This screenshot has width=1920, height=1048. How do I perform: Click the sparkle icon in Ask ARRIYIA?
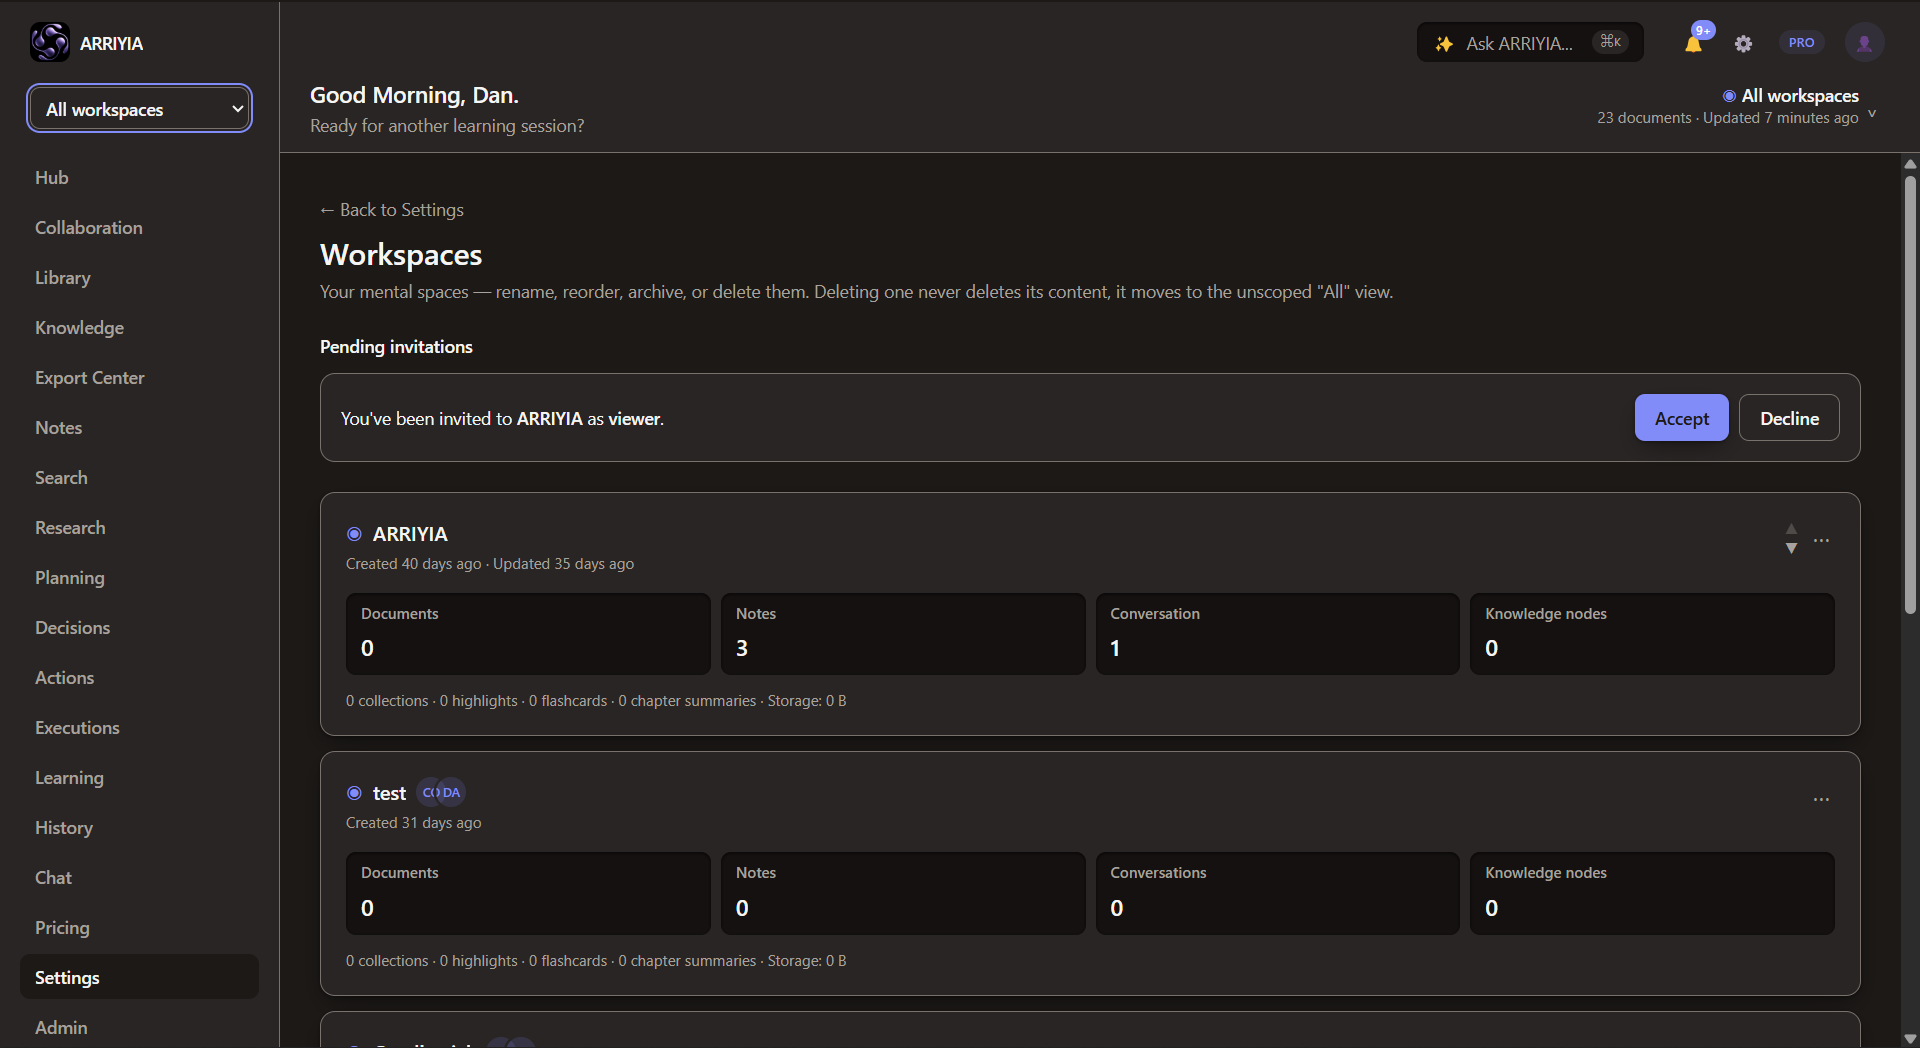coord(1443,43)
